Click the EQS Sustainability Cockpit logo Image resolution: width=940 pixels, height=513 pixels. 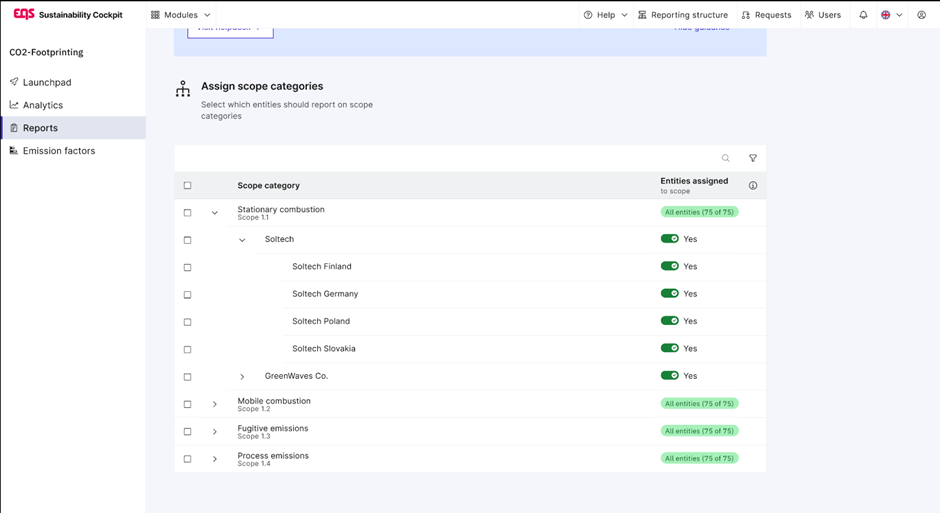pyautogui.click(x=67, y=15)
